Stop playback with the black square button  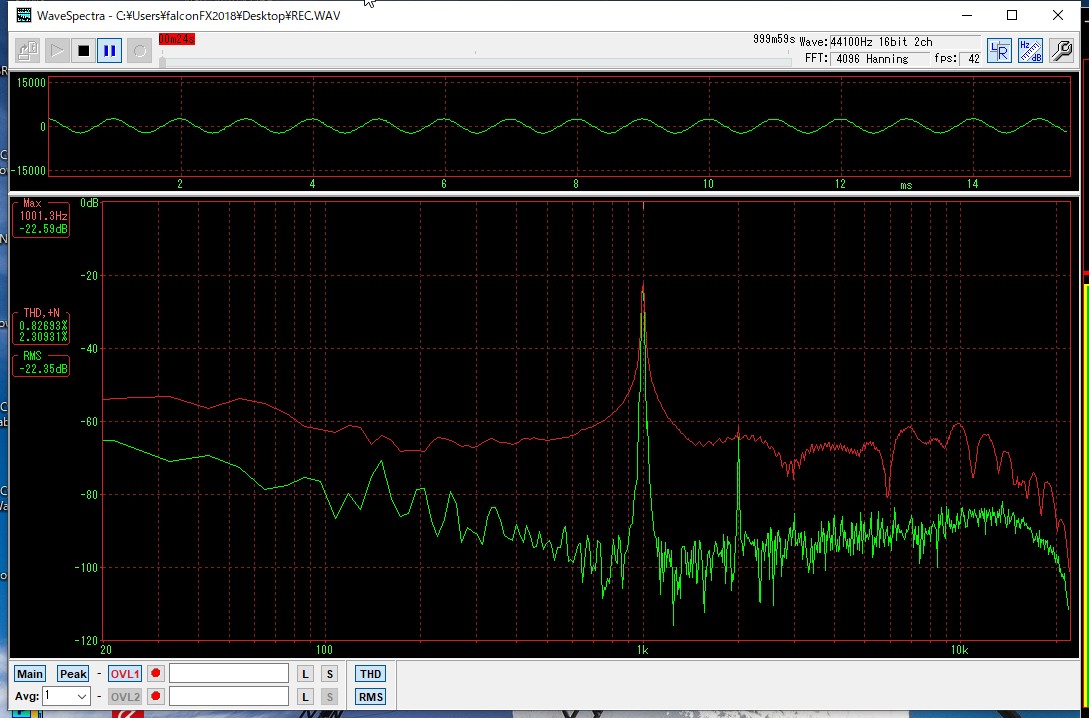[x=83, y=50]
